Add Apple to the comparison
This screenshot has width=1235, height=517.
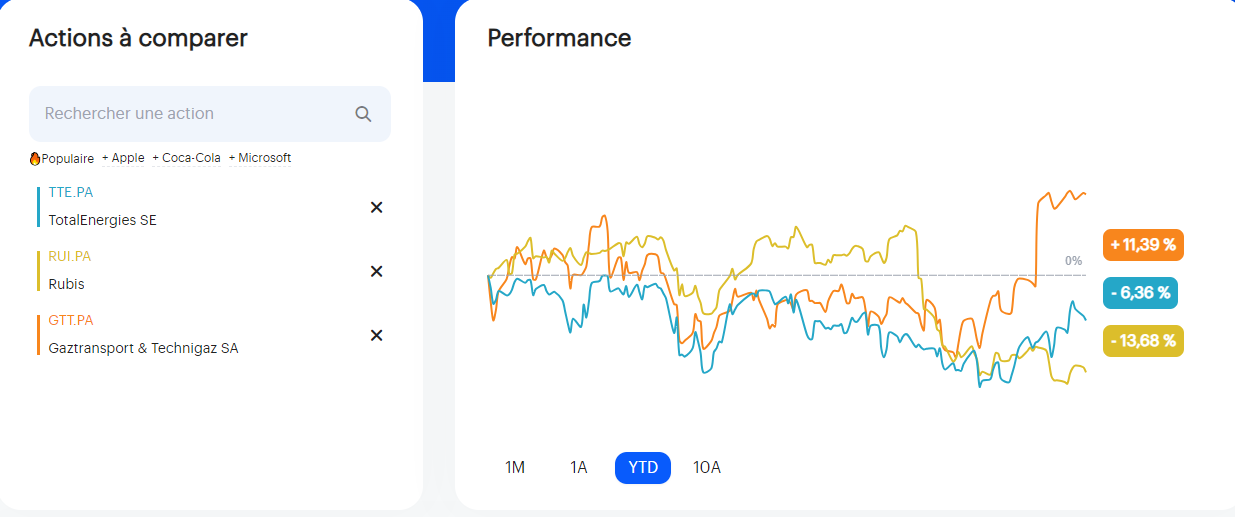point(123,158)
